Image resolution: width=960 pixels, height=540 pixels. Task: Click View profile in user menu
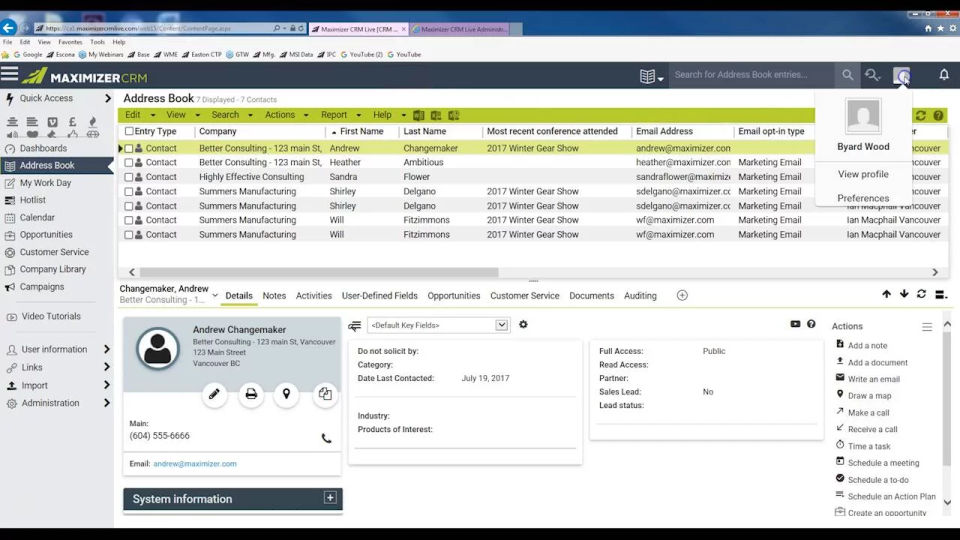pos(863,174)
